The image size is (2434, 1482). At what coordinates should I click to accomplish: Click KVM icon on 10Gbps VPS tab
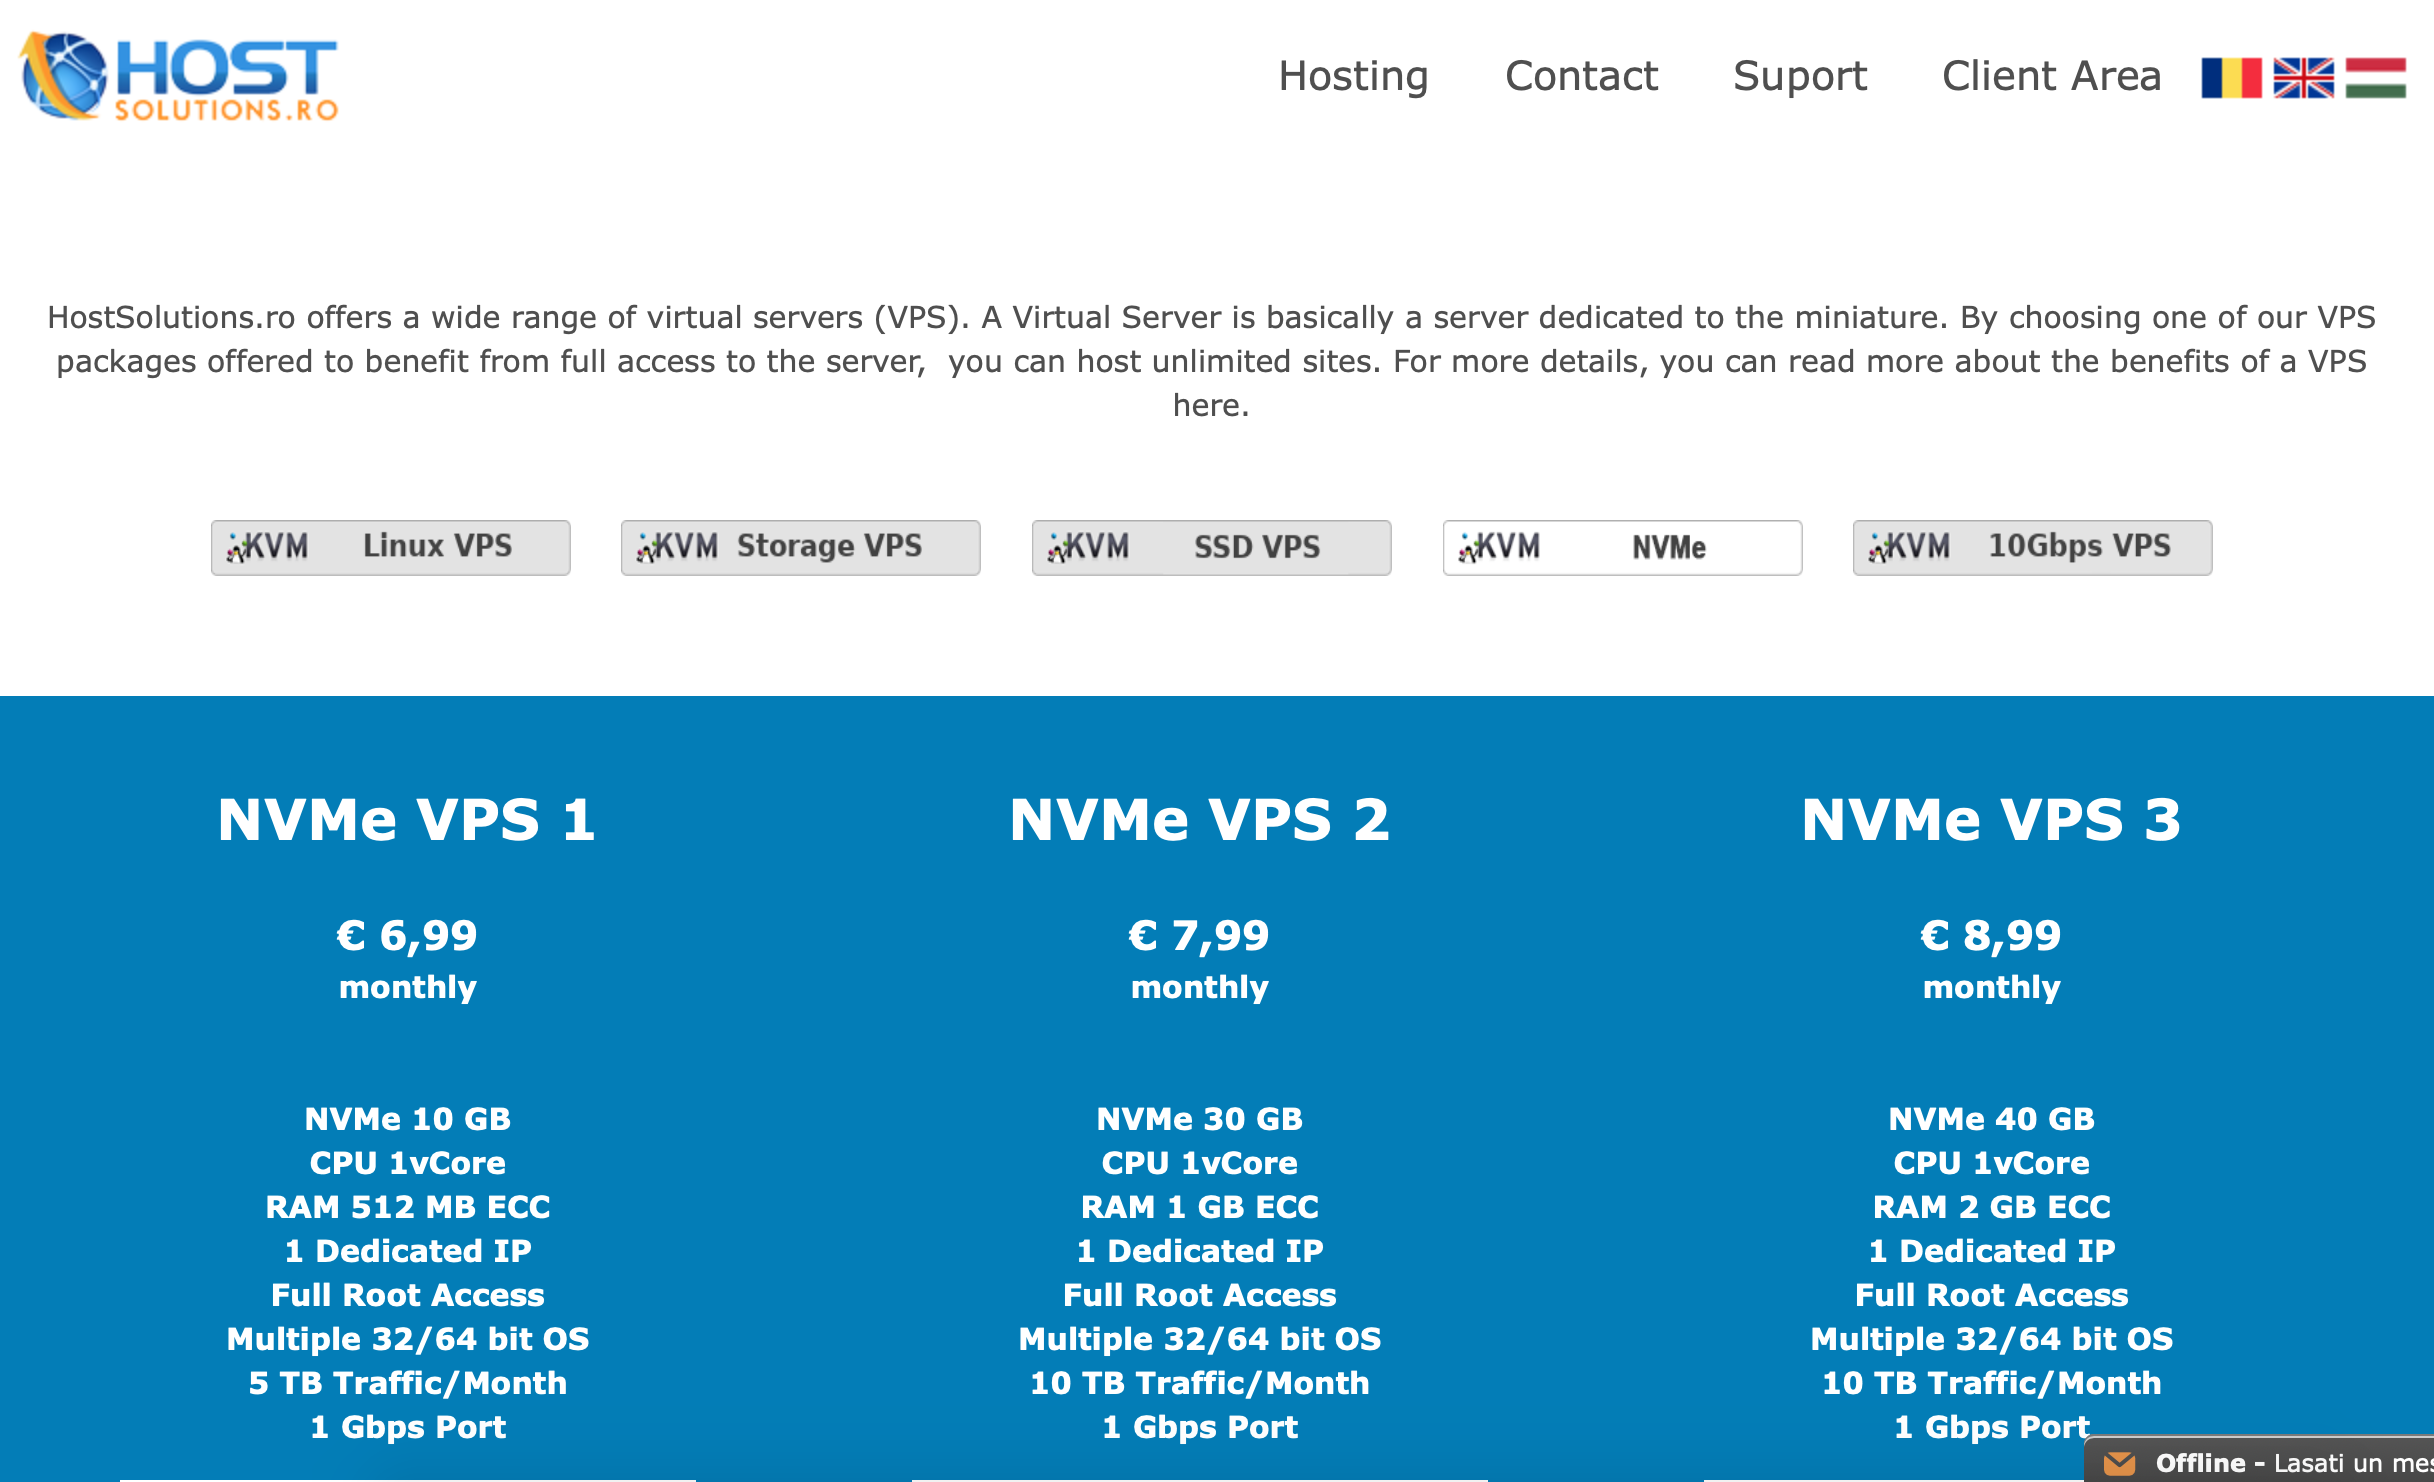1909,547
